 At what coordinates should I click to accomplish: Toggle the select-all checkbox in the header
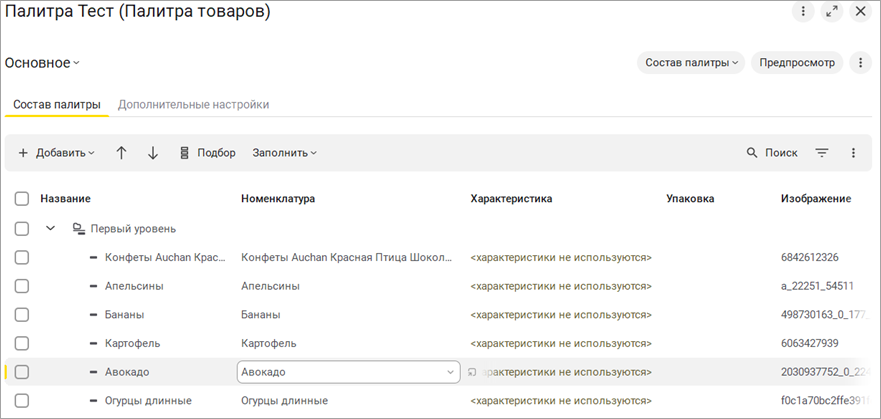[x=22, y=199]
